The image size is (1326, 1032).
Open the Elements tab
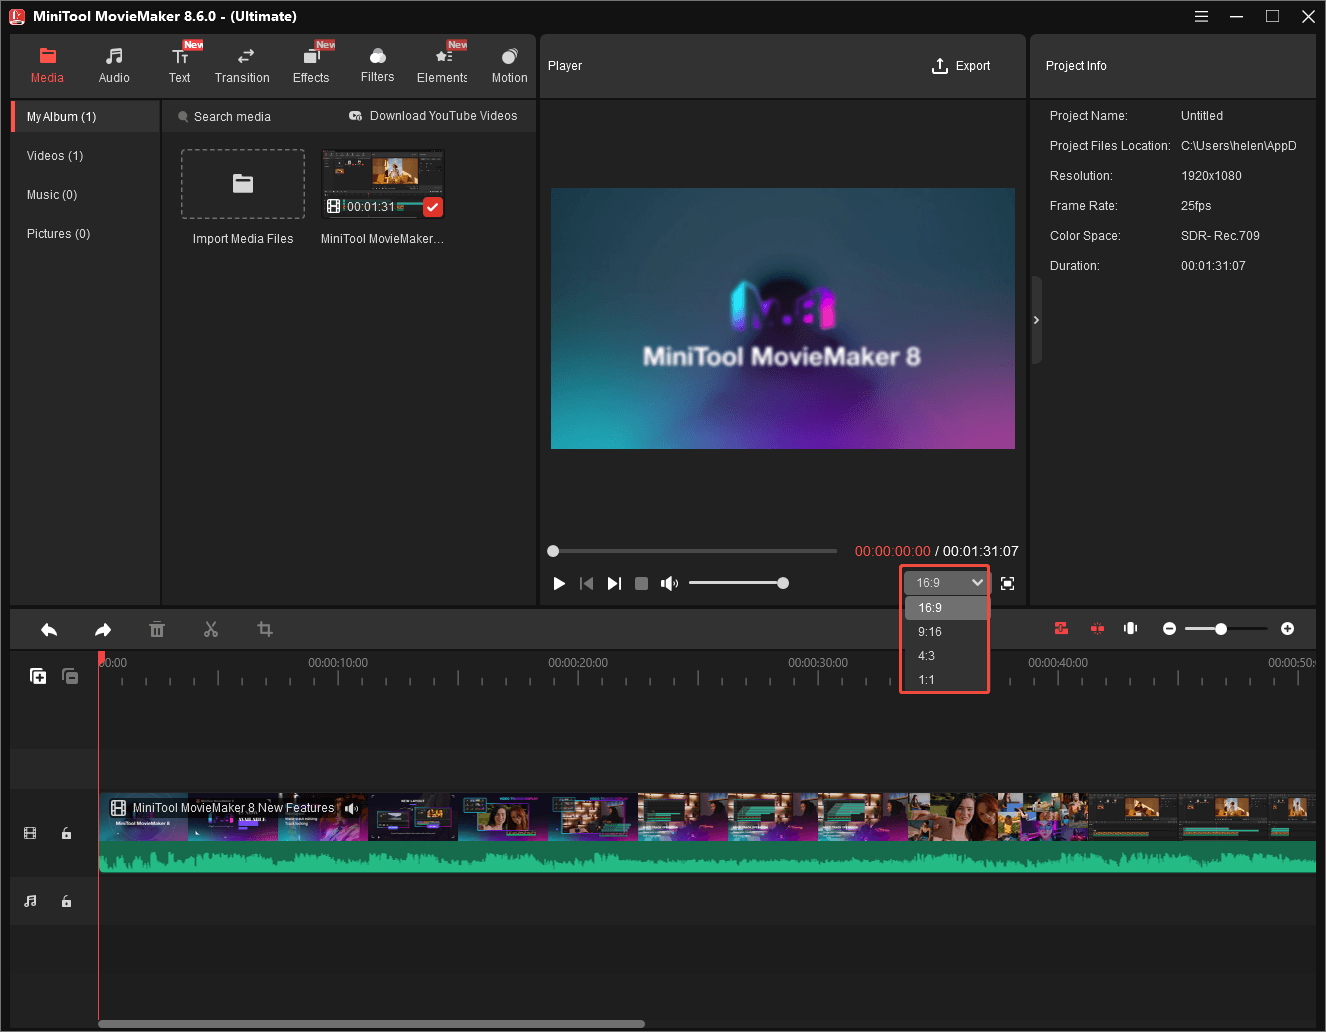tap(442, 65)
